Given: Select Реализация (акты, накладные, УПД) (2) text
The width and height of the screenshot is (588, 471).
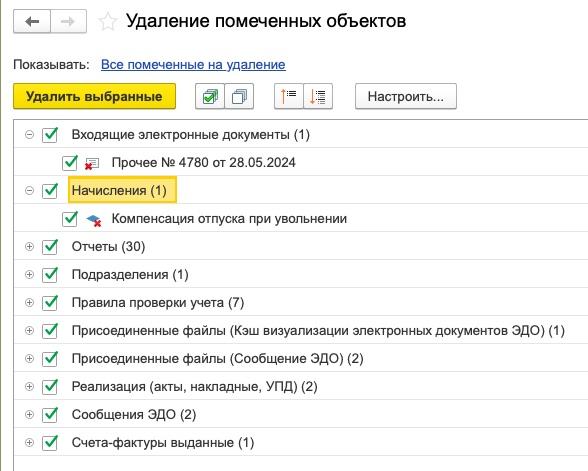Looking at the screenshot, I should pos(194,387).
